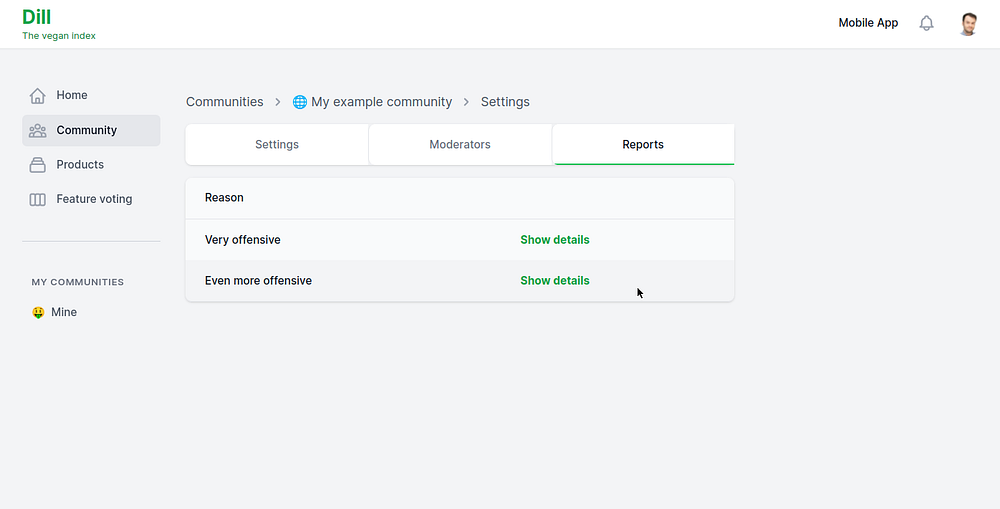The image size is (1000, 509).
Task: Open My example community breadcrumb link
Action: tap(381, 102)
